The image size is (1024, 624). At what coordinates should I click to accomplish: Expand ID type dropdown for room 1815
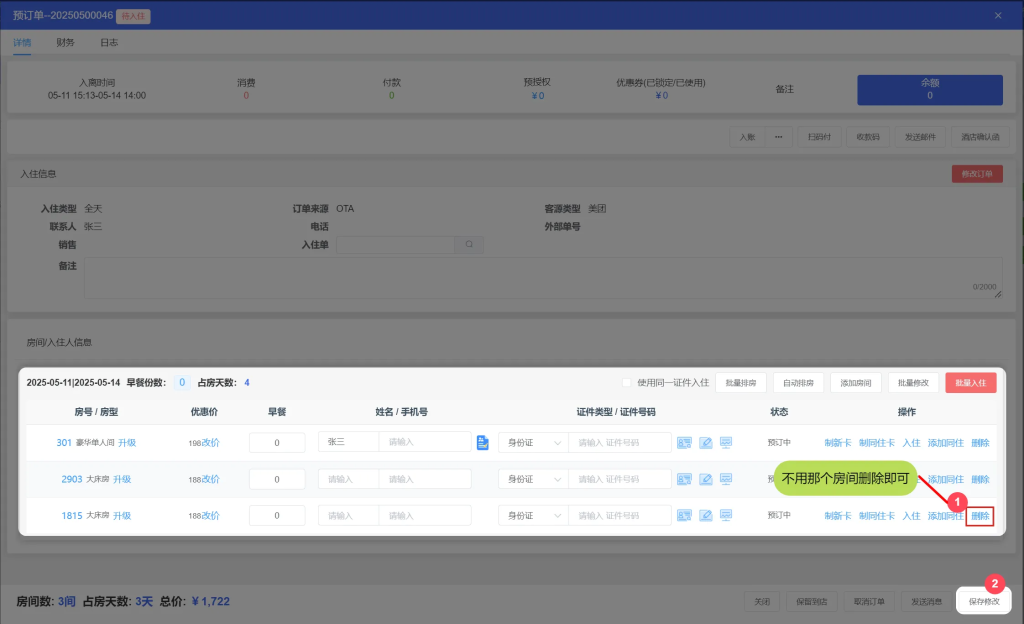(532, 515)
